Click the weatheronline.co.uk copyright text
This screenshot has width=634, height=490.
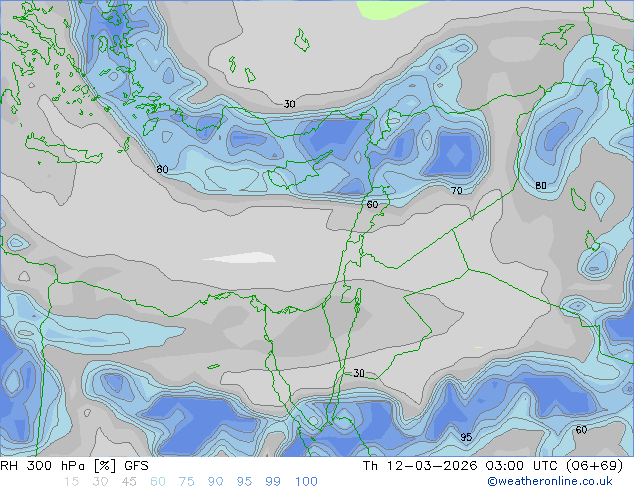point(550,481)
